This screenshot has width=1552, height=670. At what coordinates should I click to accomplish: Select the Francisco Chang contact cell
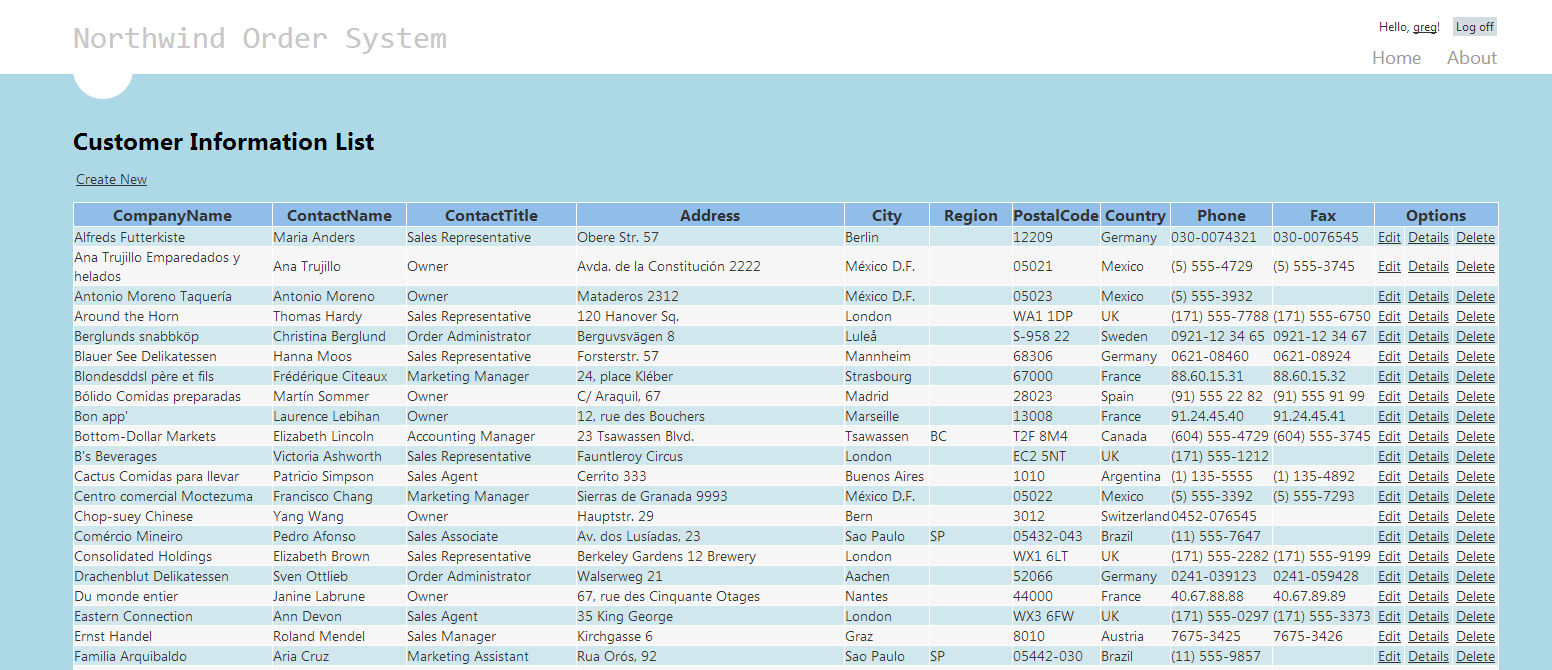click(x=339, y=496)
